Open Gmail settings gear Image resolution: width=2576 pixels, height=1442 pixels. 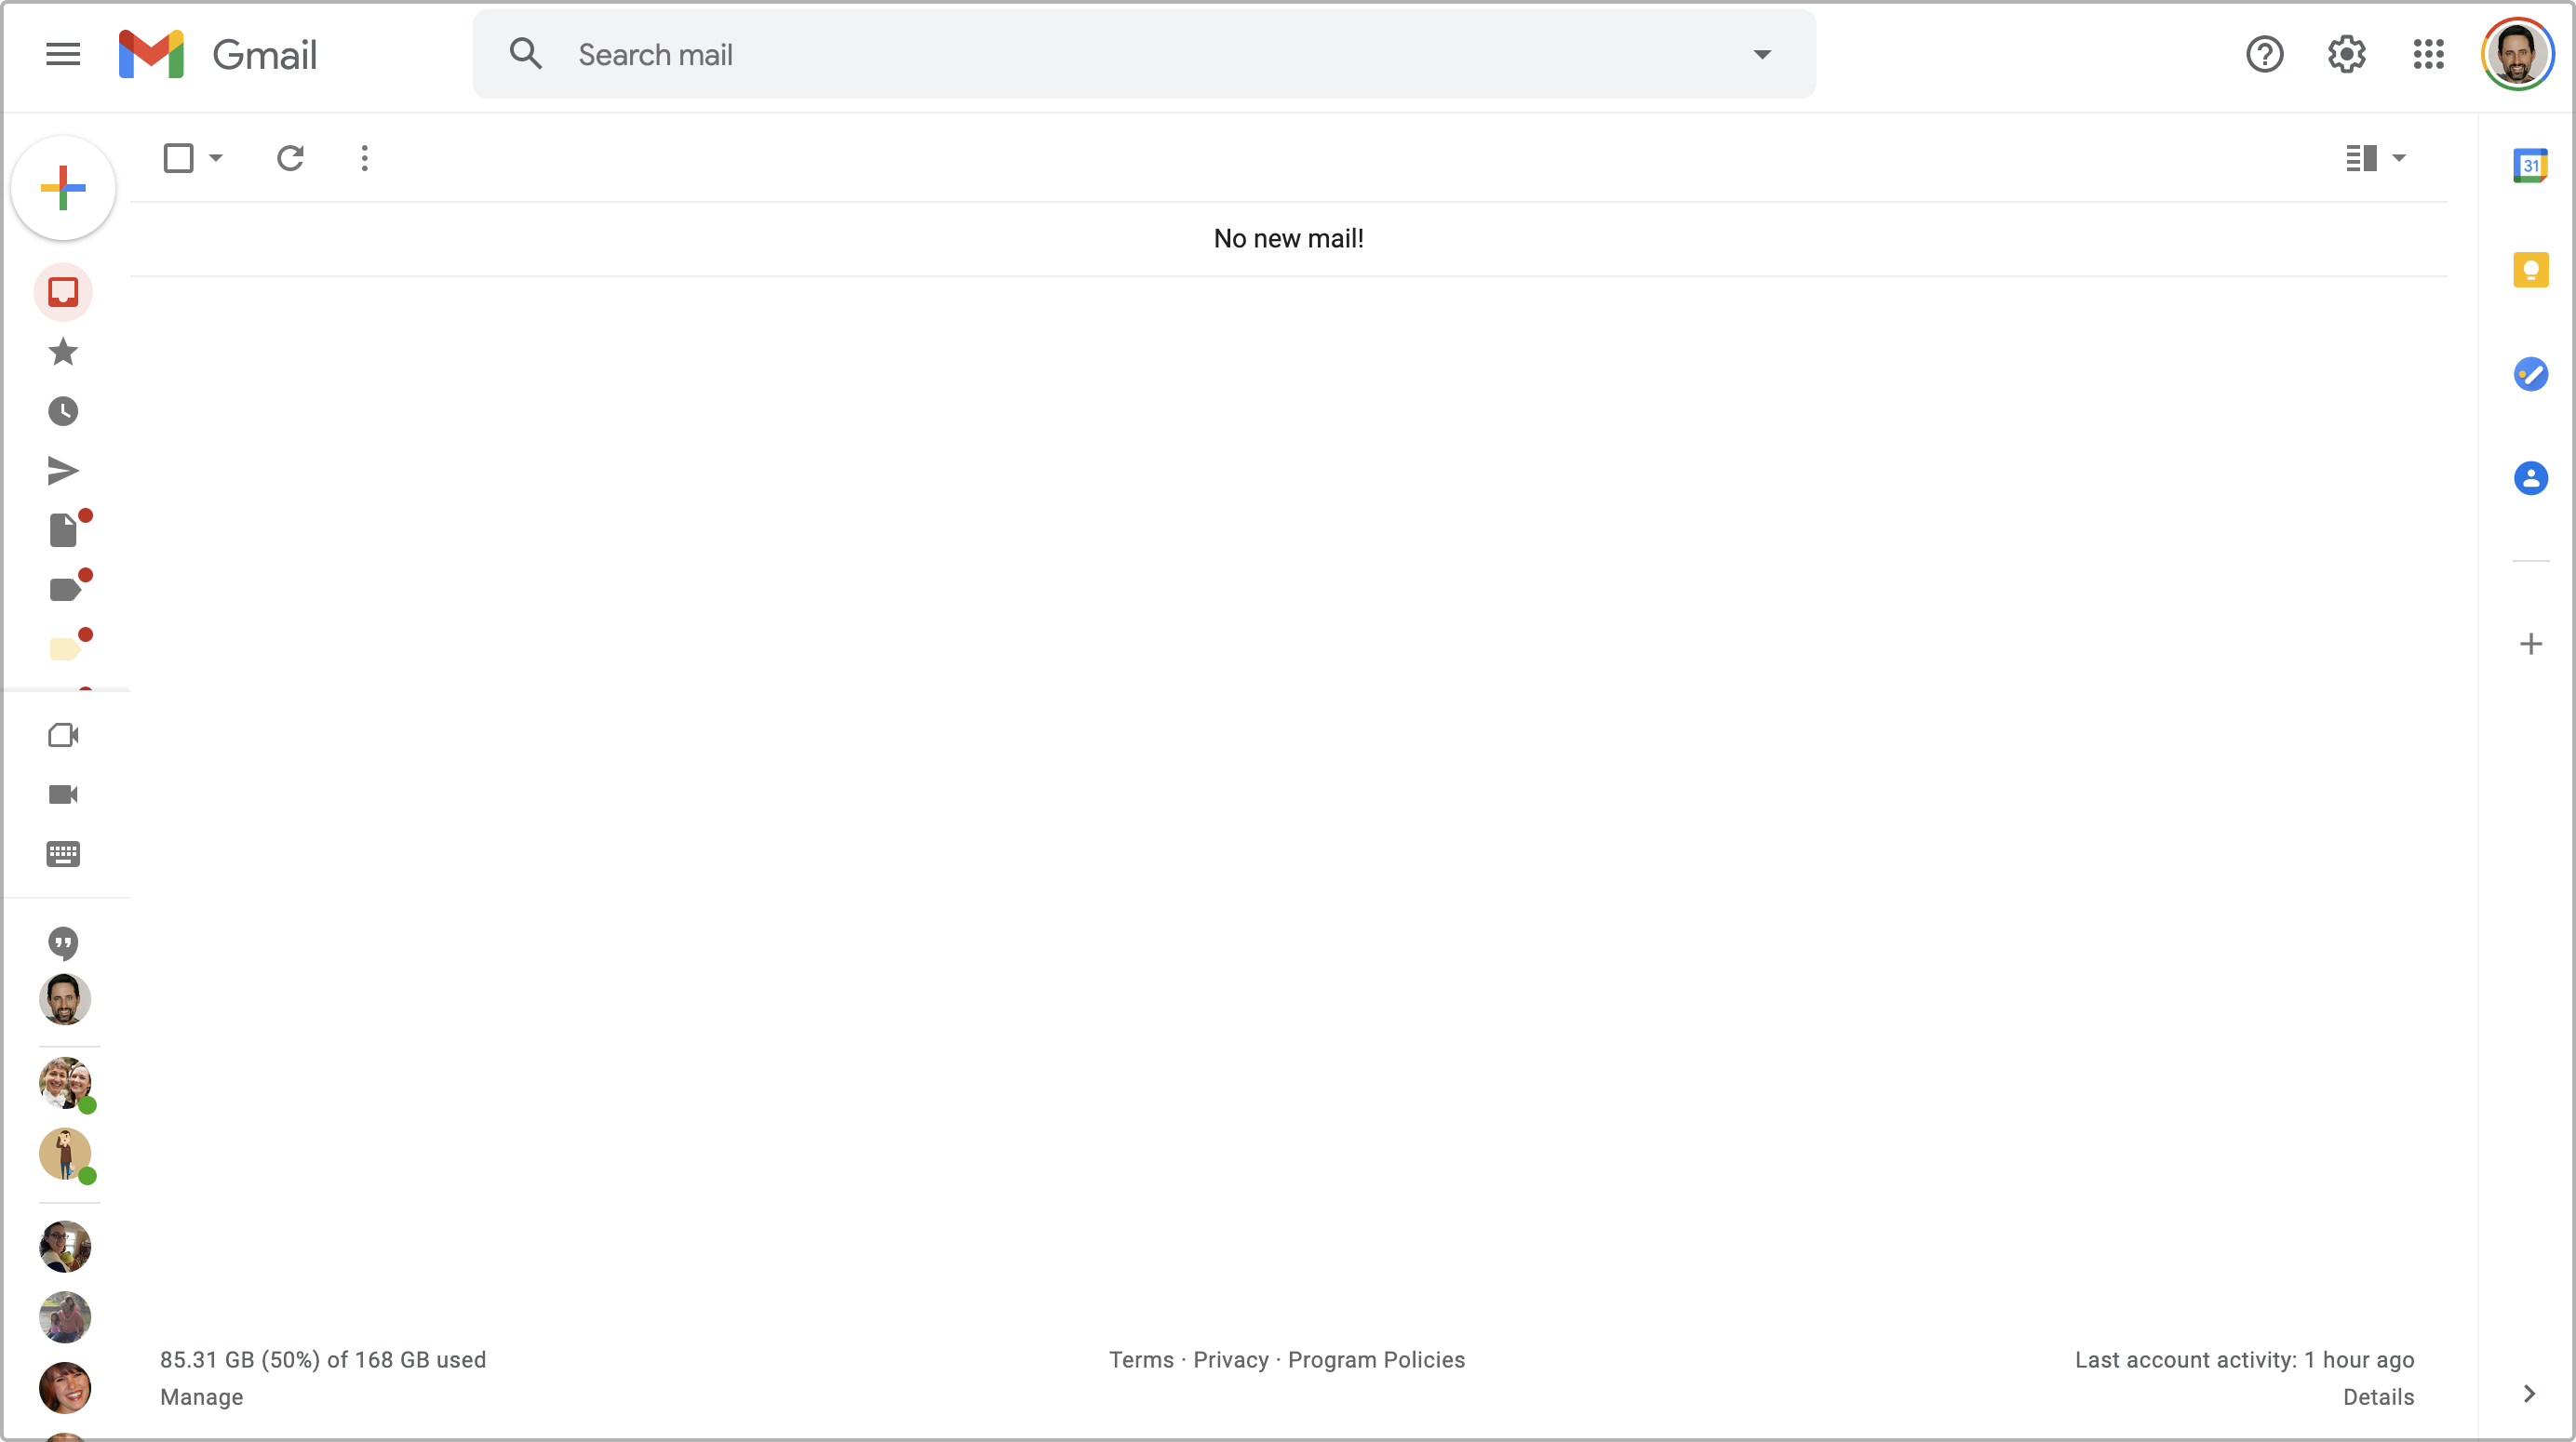pos(2346,54)
